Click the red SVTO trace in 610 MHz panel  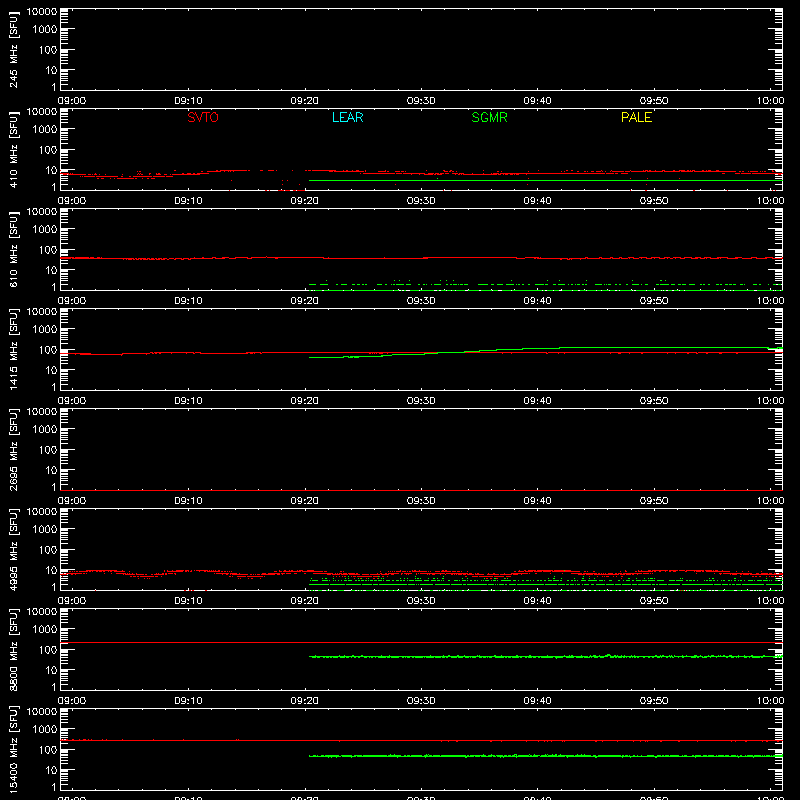click(x=421, y=258)
